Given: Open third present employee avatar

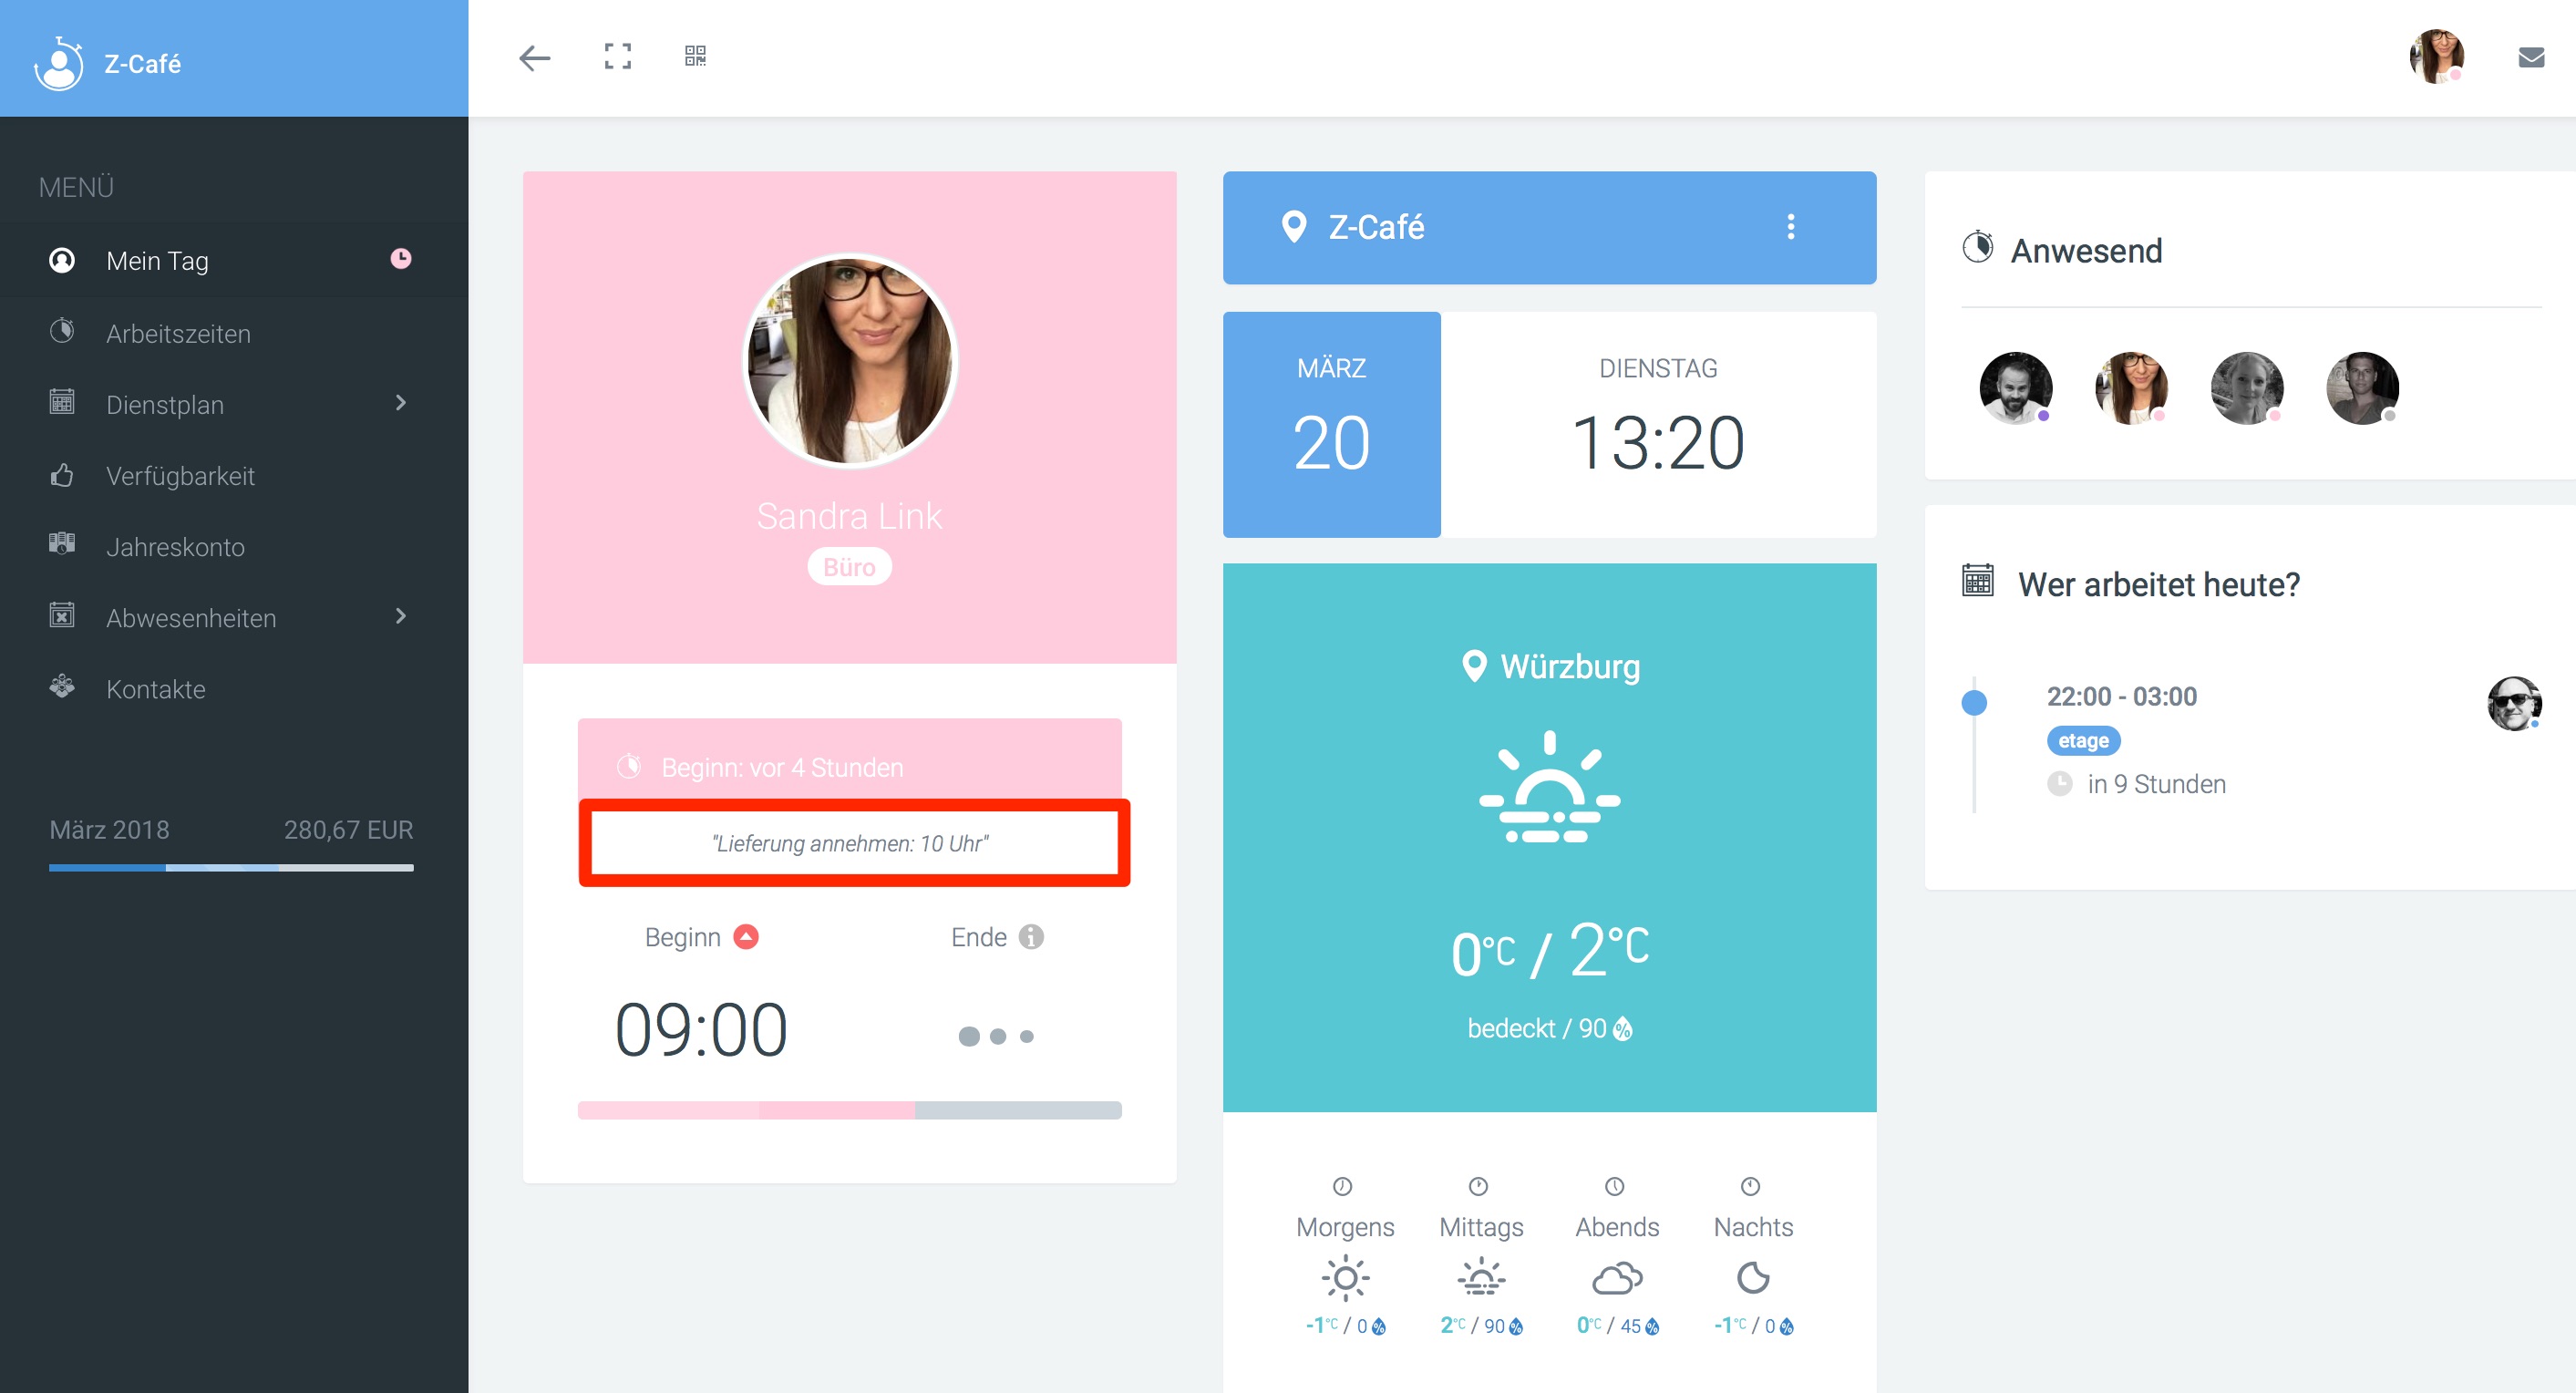Looking at the screenshot, I should [2247, 388].
